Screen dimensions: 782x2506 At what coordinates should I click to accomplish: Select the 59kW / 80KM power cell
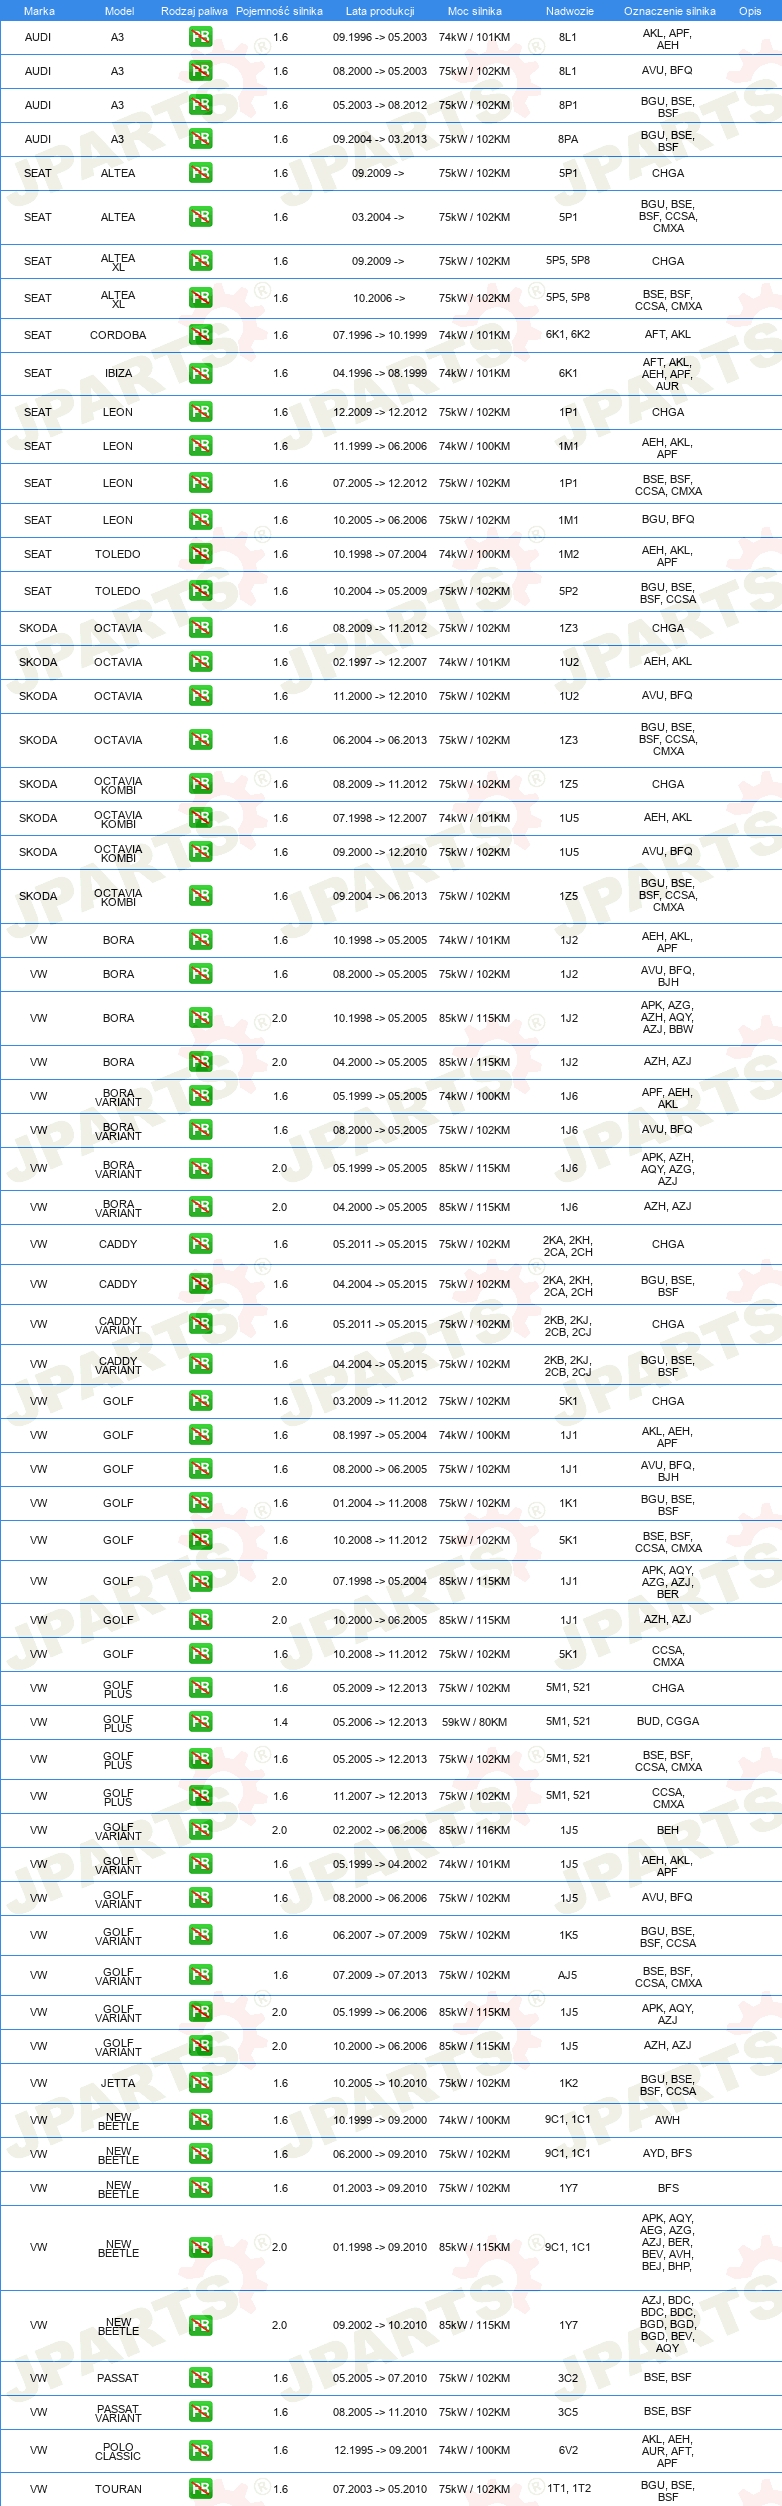[474, 1722]
